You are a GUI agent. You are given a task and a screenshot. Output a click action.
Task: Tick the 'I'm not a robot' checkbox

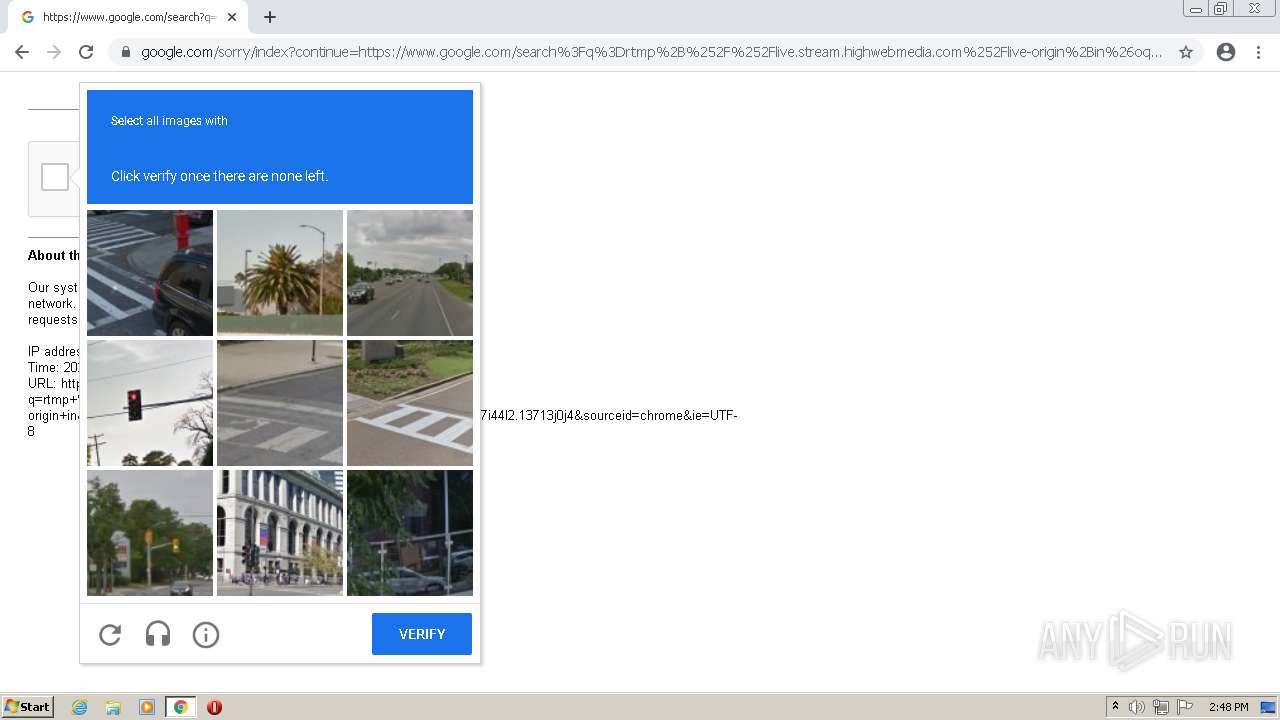55,177
